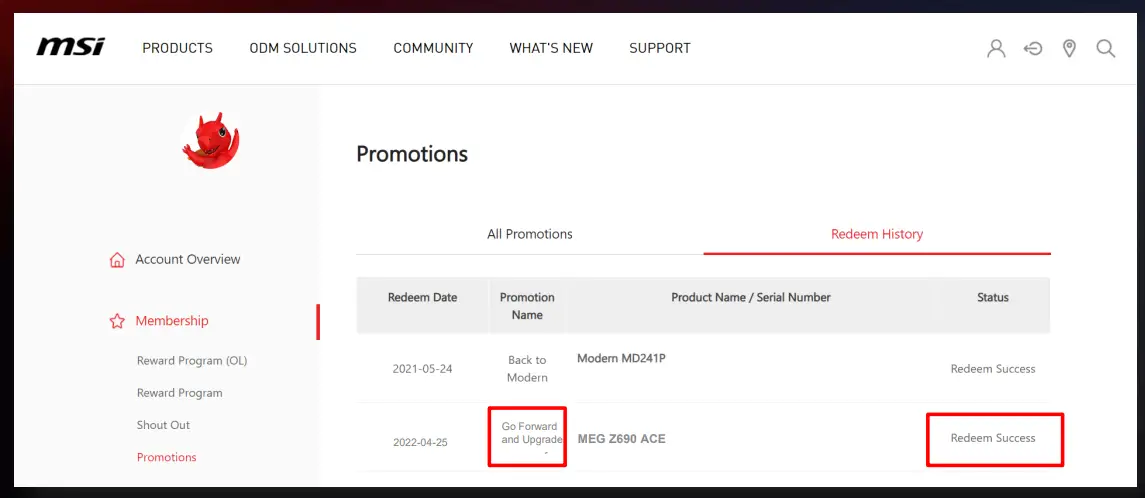1145x498 pixels.
Task: Click the MSI logo
Action: (x=70, y=47)
